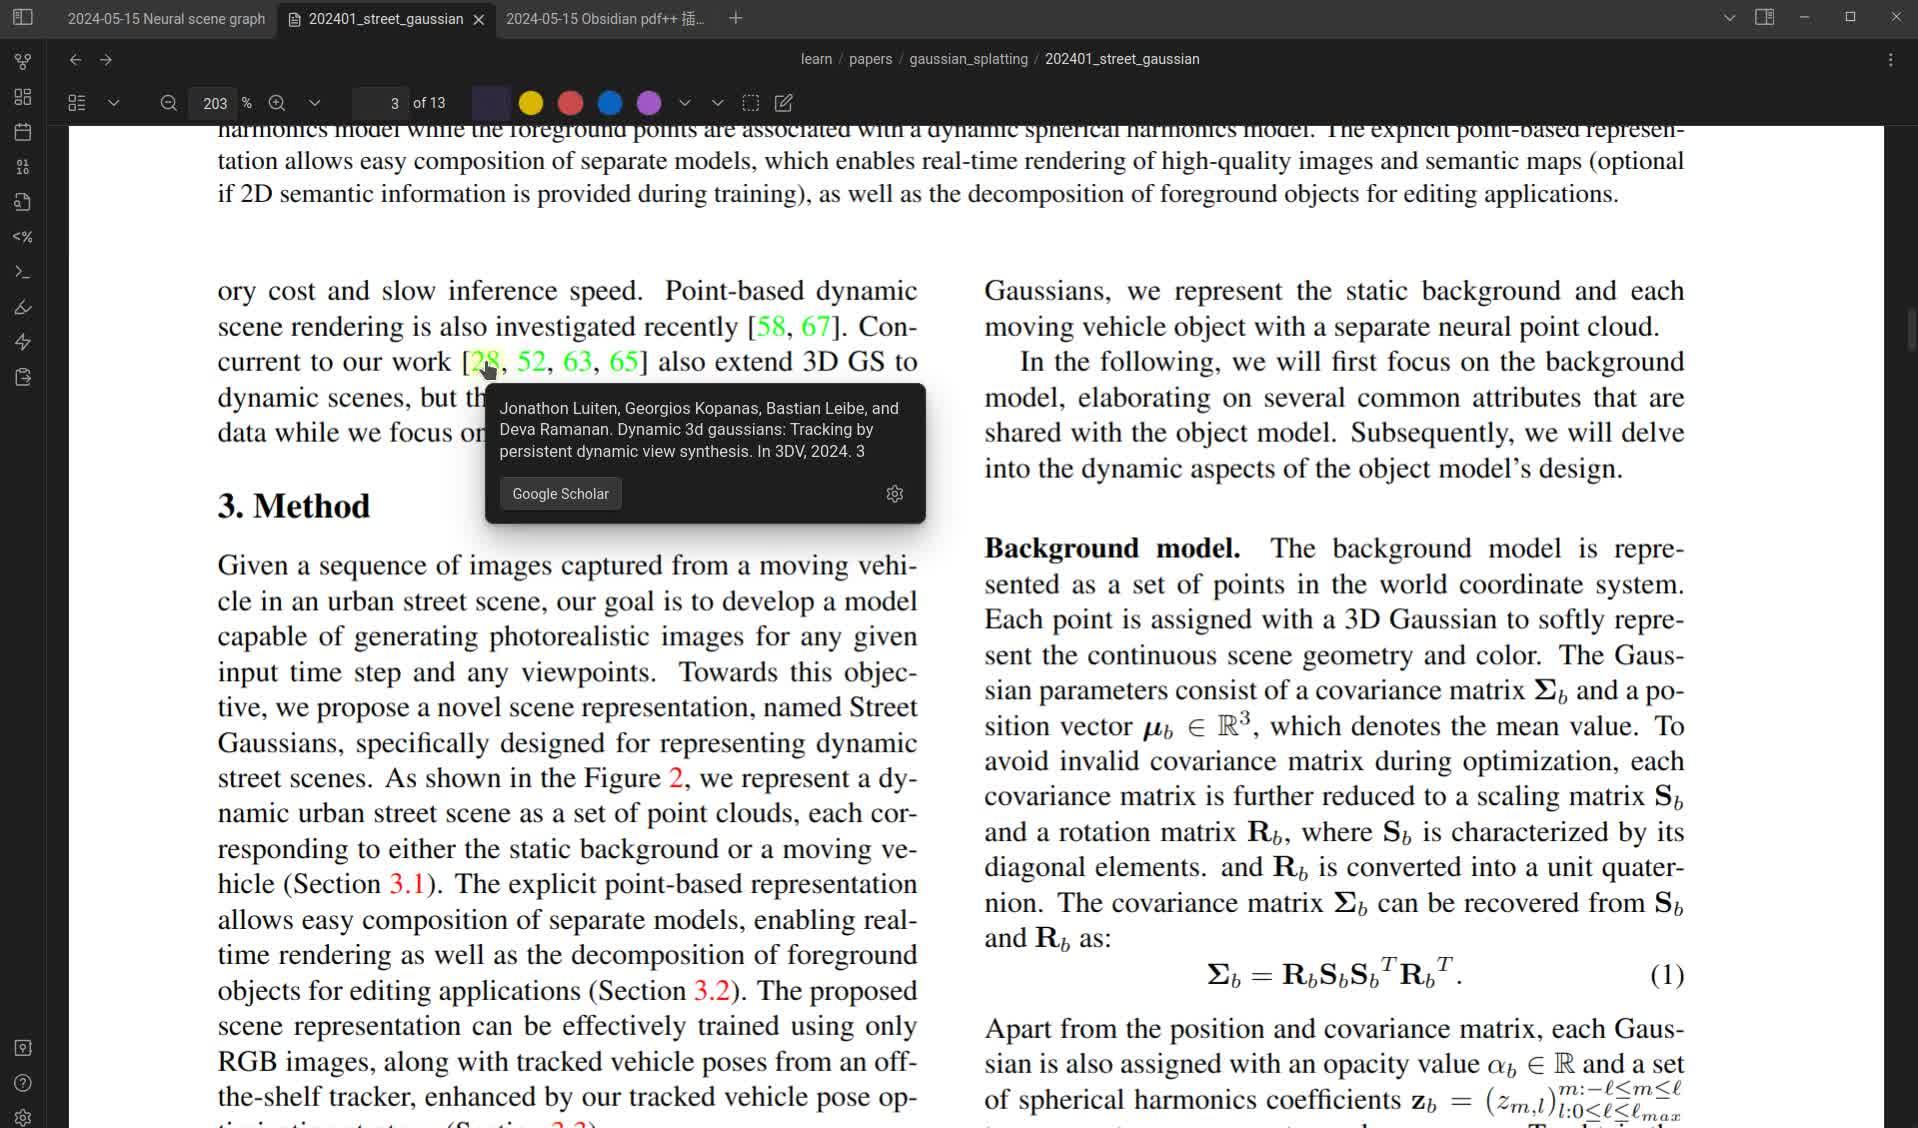Switch to the Obsidian pdf++ tab
This screenshot has width=1918, height=1128.
click(x=605, y=19)
